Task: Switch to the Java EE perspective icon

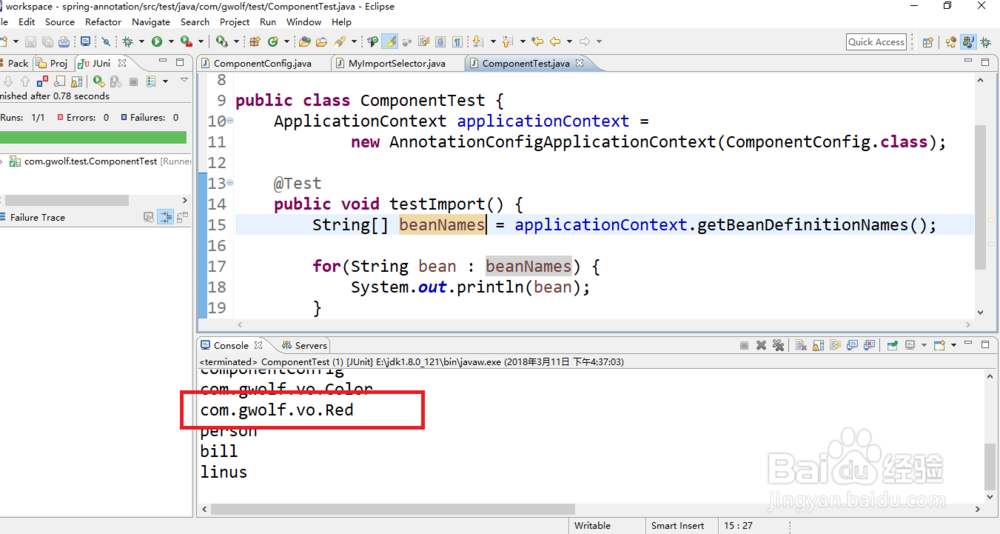Action: (x=951, y=42)
